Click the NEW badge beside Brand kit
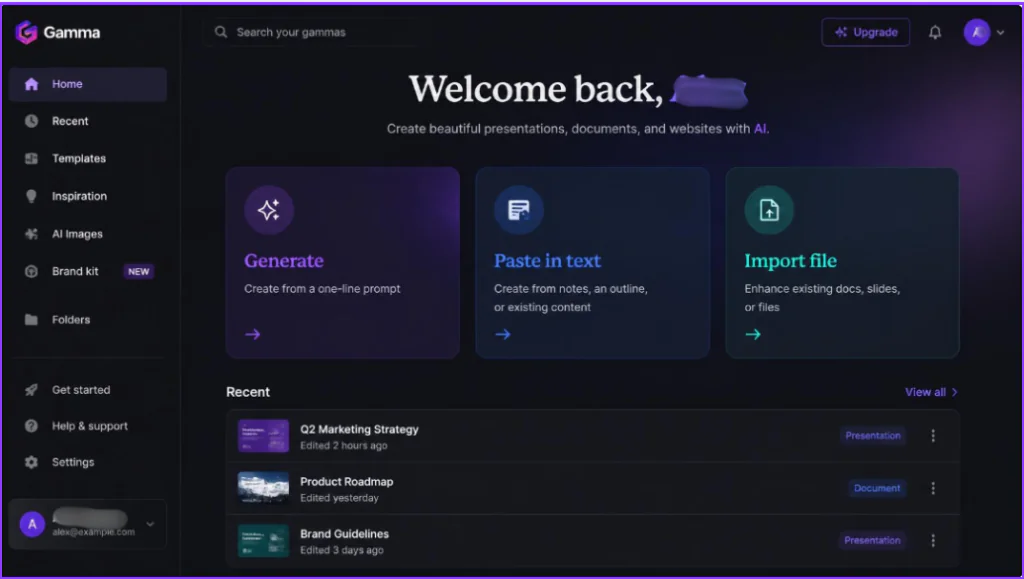The height and width of the screenshot is (579, 1024). [x=138, y=272]
